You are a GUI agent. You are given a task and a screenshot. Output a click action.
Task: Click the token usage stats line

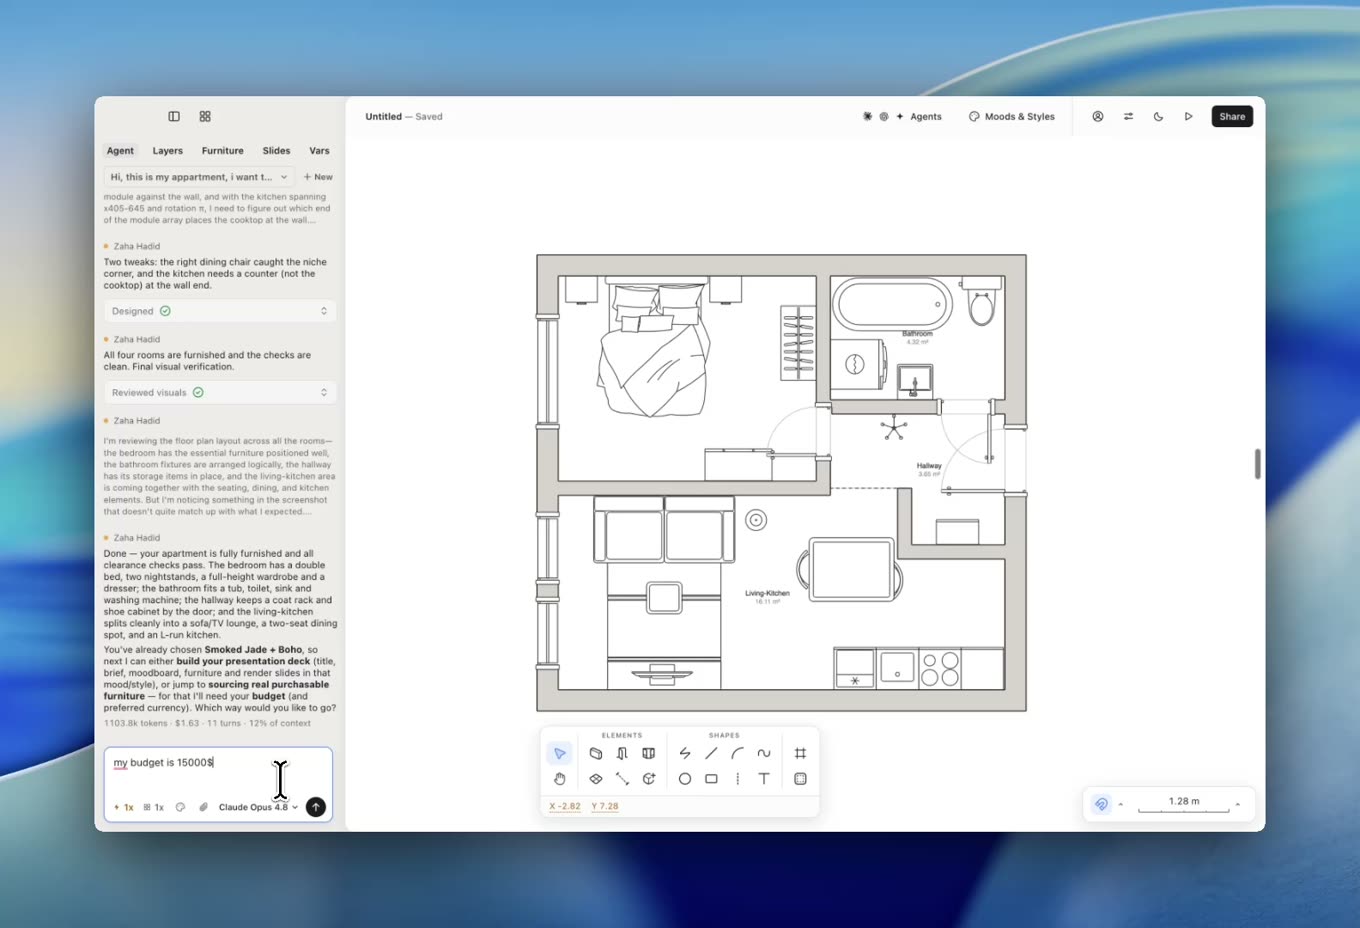tap(207, 723)
